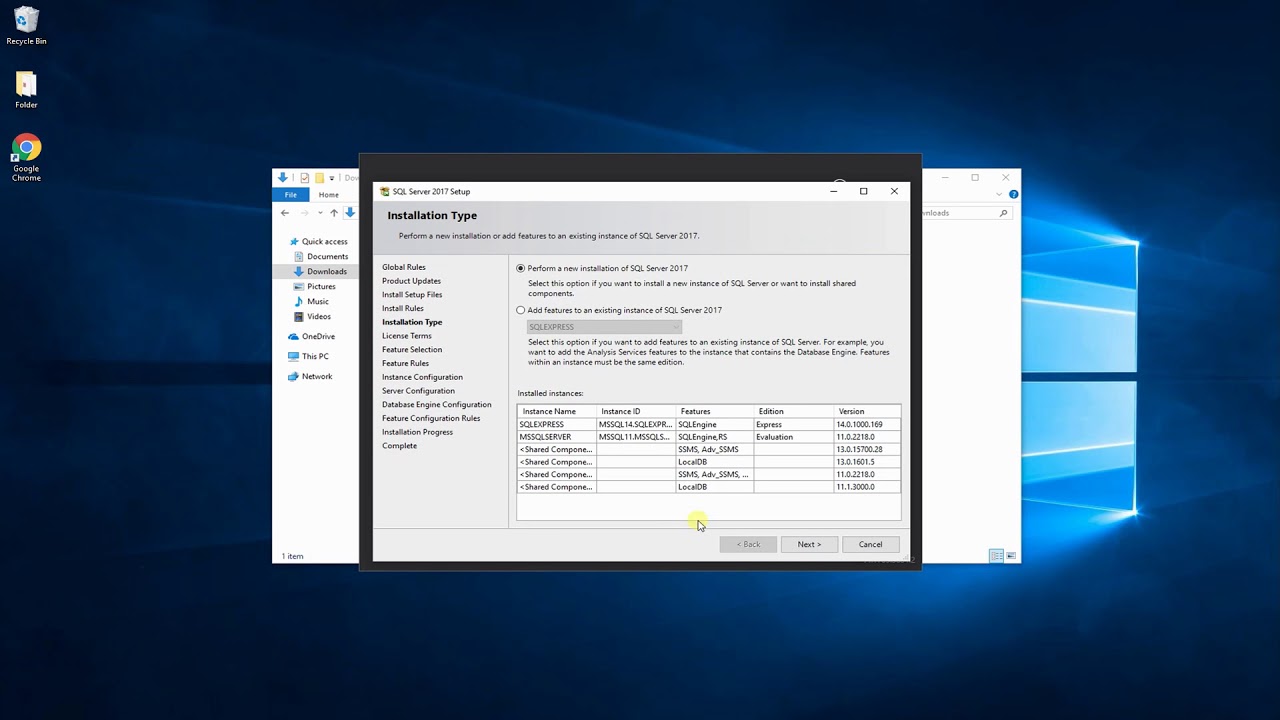The width and height of the screenshot is (1280, 720).
Task: Click the version 13.0.15700.28 cell
Action: coord(867,449)
